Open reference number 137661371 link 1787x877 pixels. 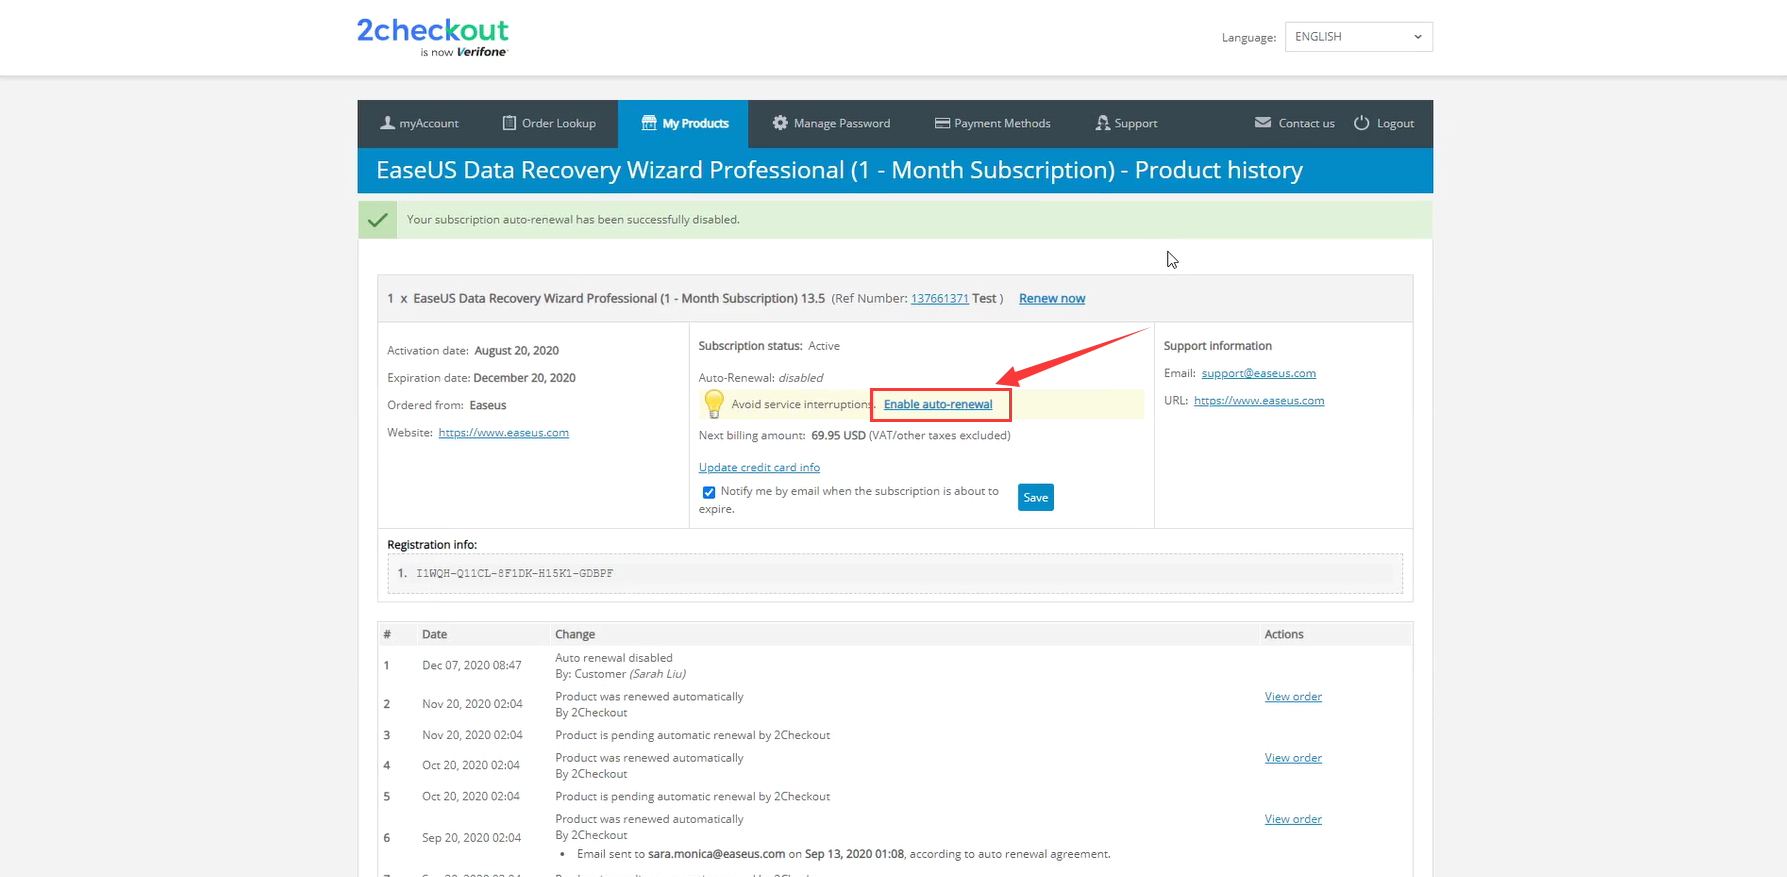[x=939, y=298]
